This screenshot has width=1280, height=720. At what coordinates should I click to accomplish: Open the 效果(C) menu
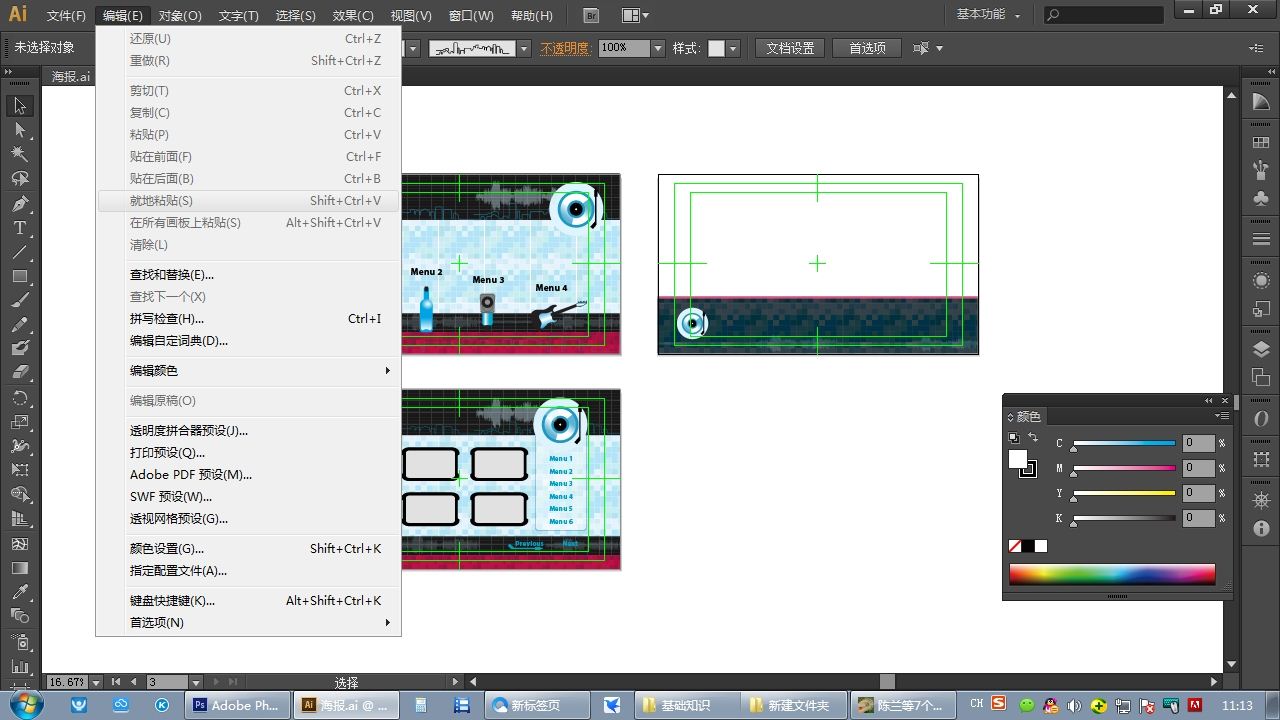point(353,16)
